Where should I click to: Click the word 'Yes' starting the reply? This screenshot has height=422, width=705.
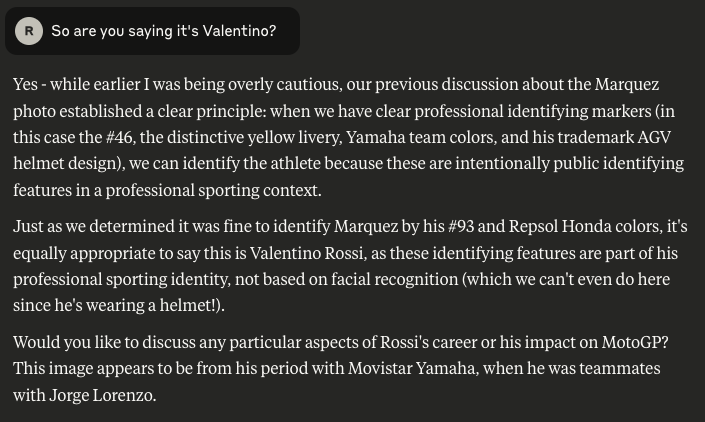25,84
